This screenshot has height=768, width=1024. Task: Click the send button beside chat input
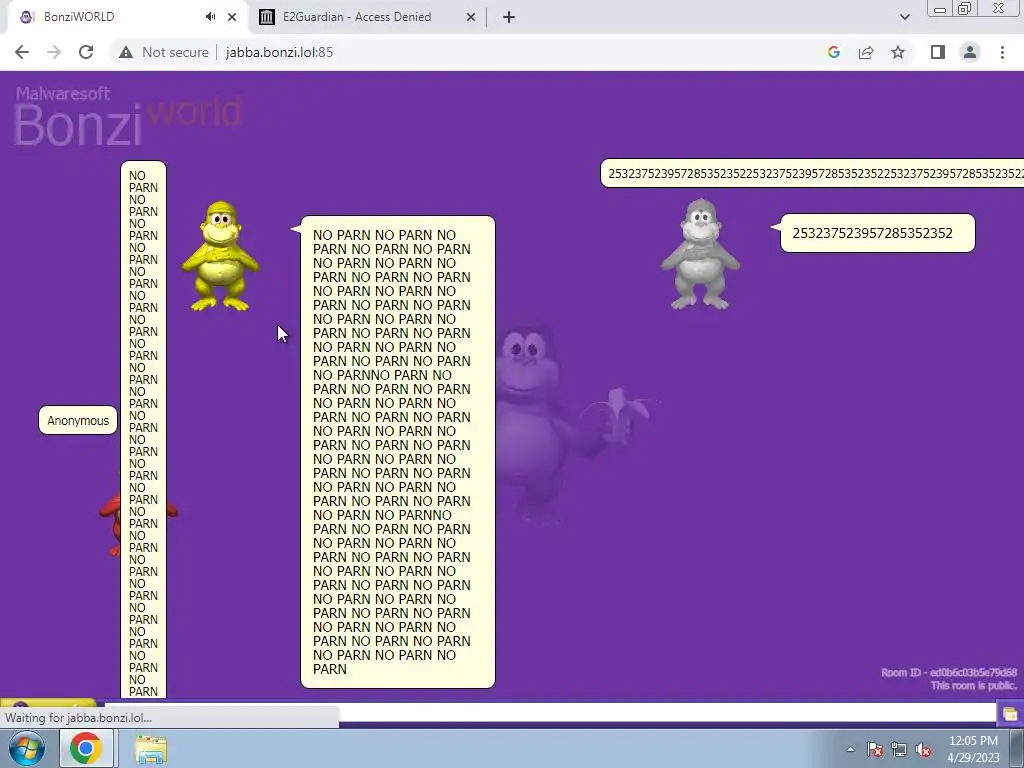[1010, 713]
